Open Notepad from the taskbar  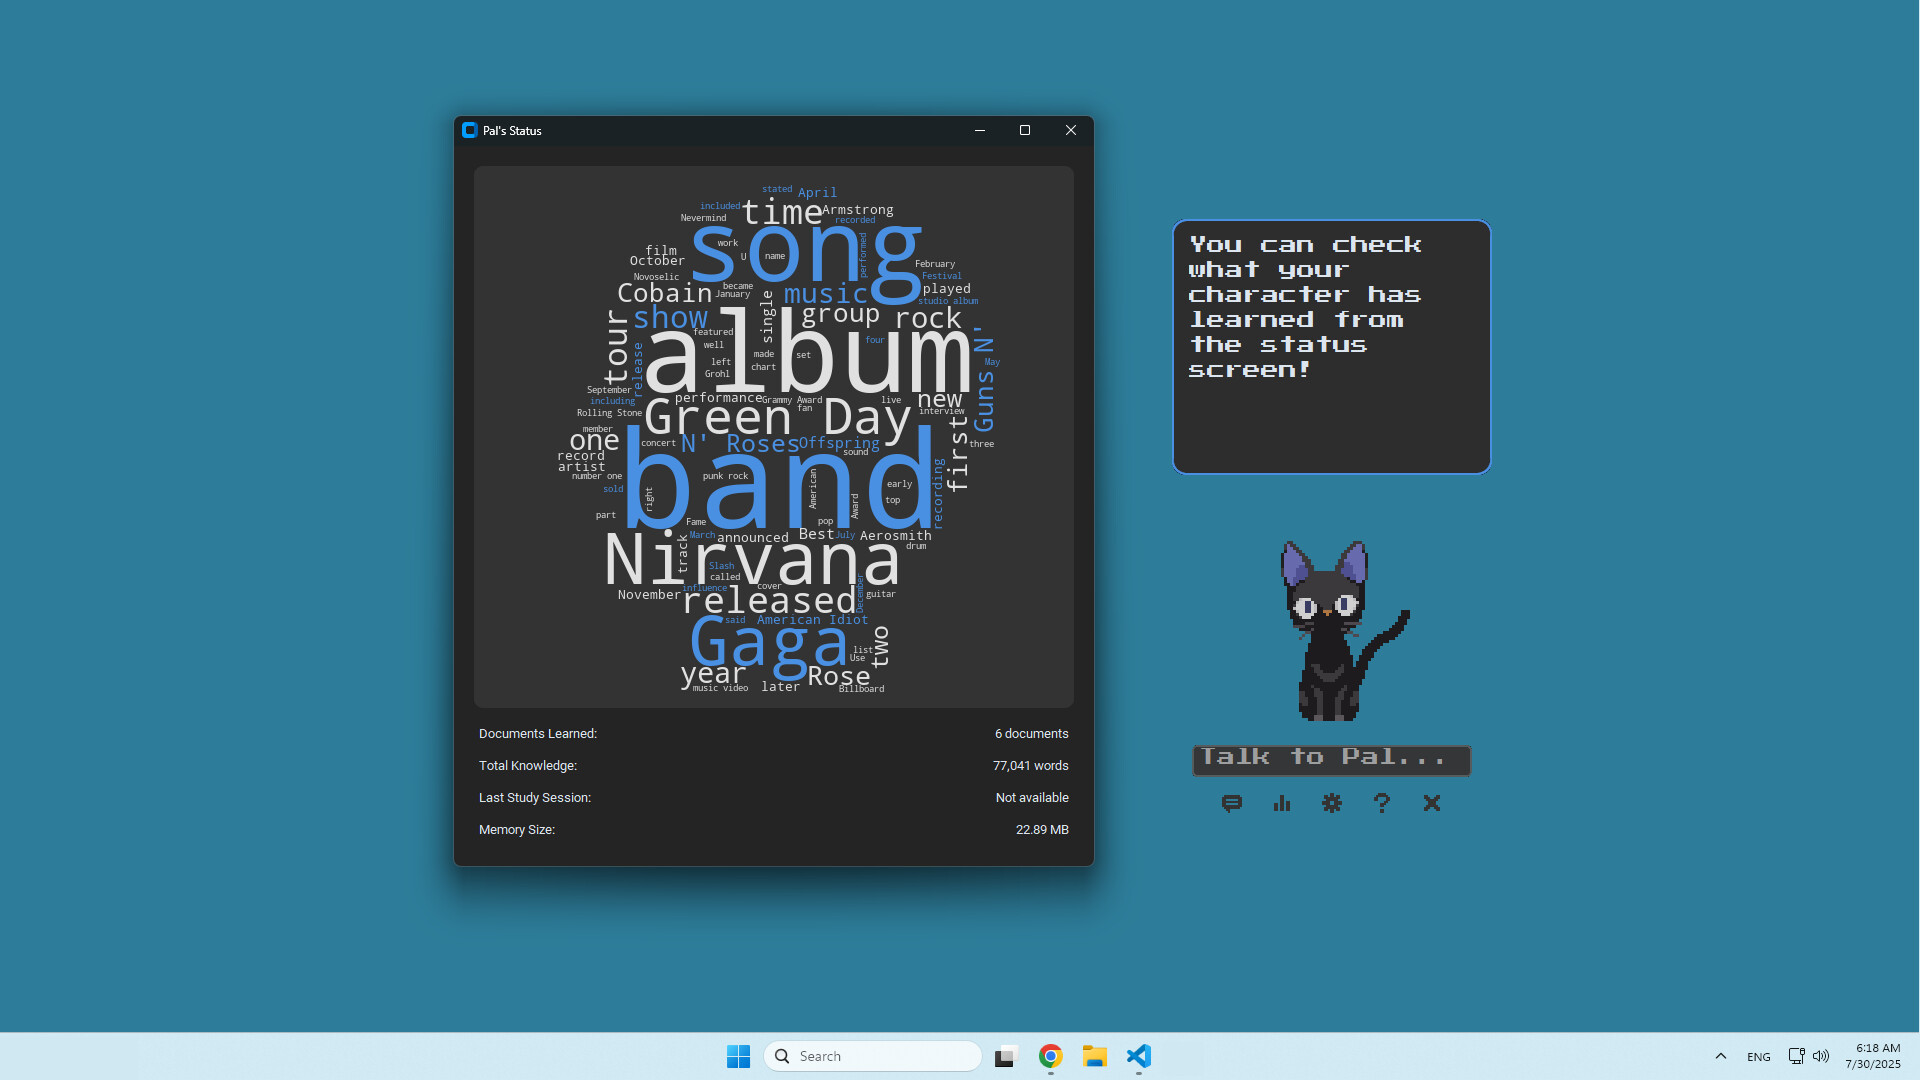click(1004, 1056)
